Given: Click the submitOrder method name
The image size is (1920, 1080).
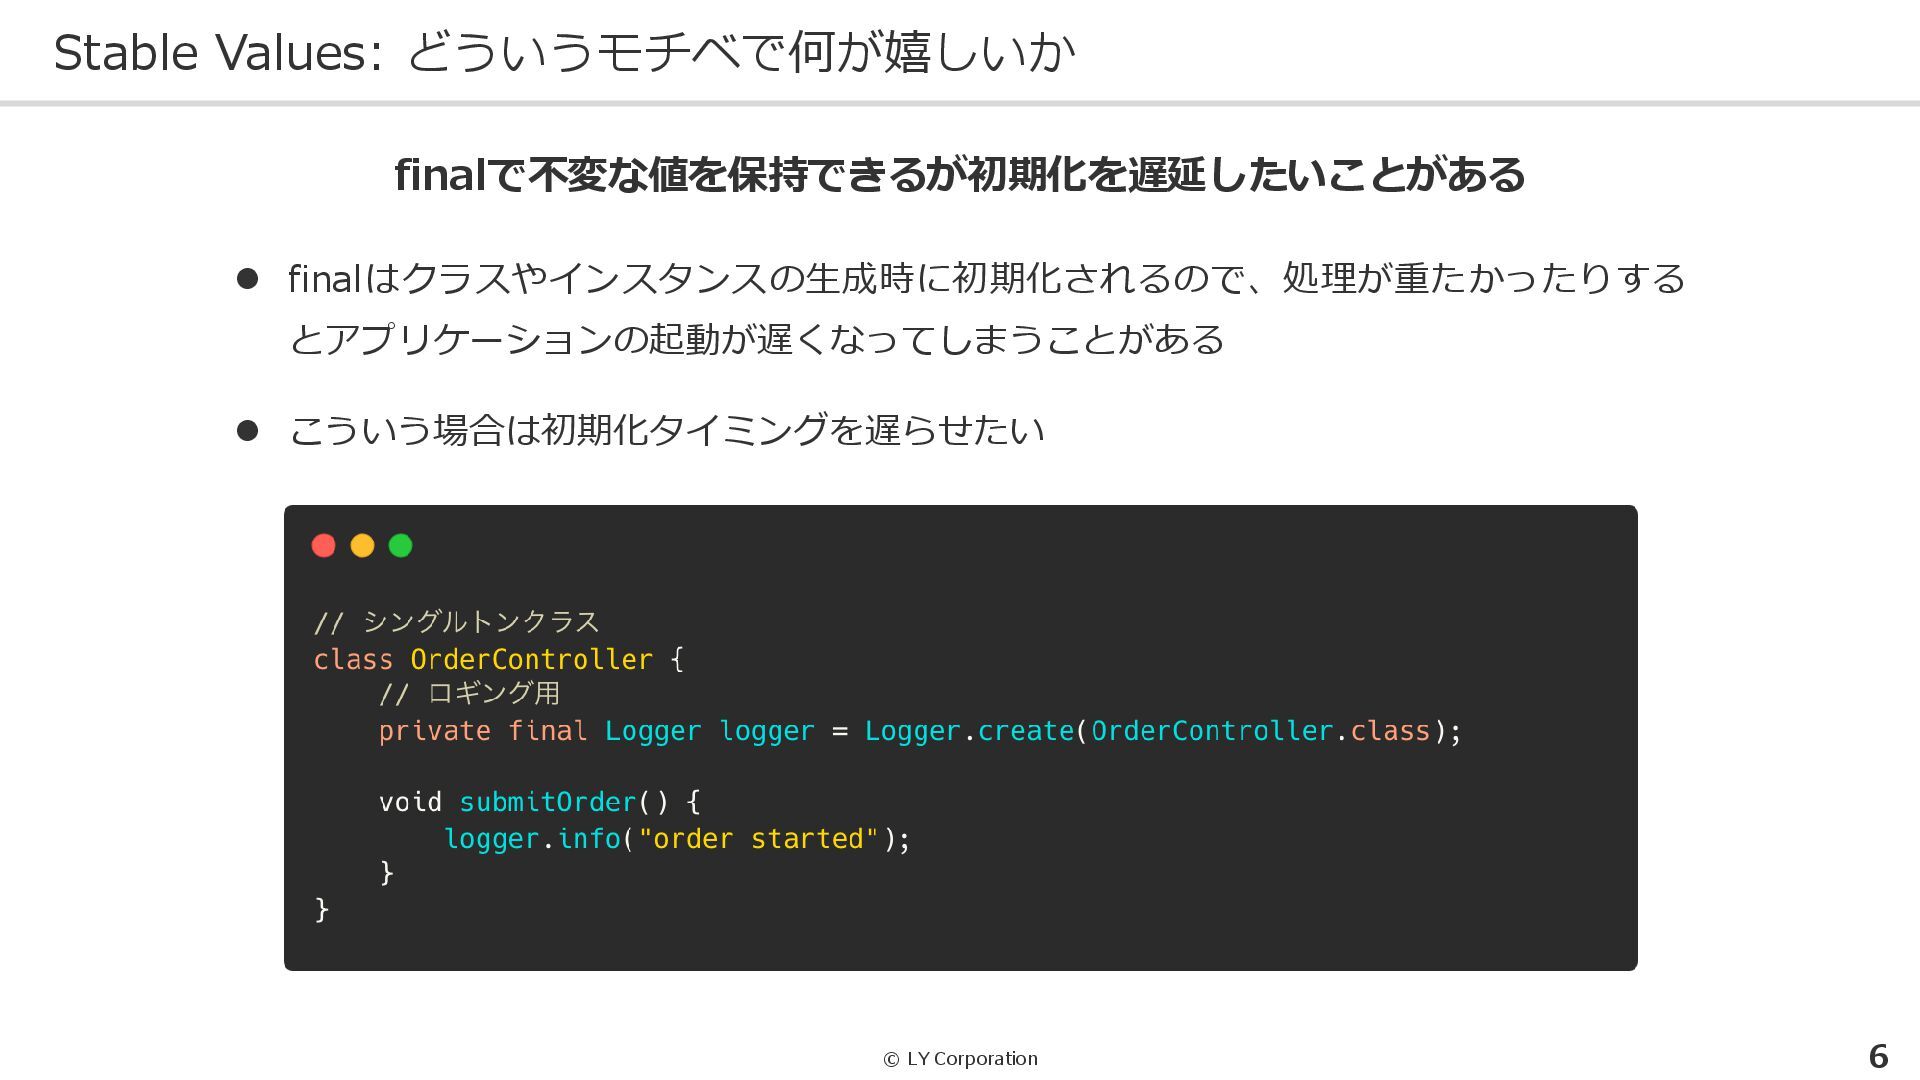Looking at the screenshot, I should 547,802.
